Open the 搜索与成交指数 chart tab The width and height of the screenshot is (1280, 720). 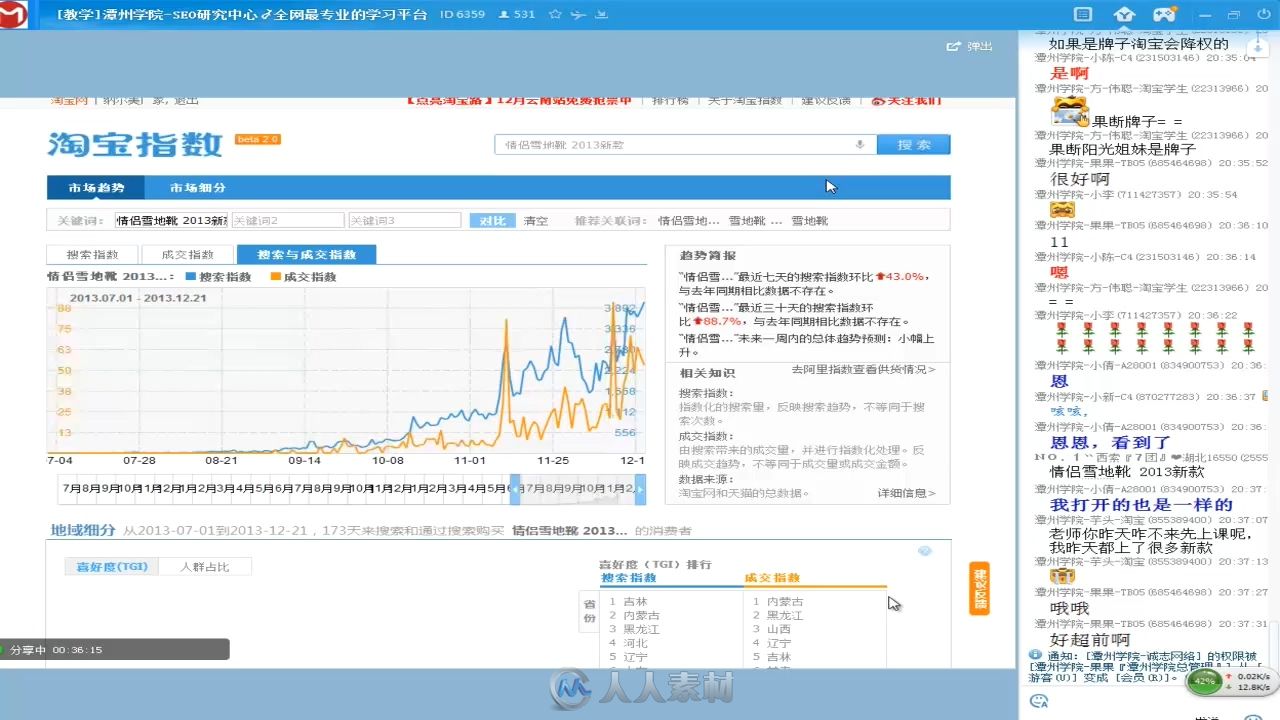point(306,255)
